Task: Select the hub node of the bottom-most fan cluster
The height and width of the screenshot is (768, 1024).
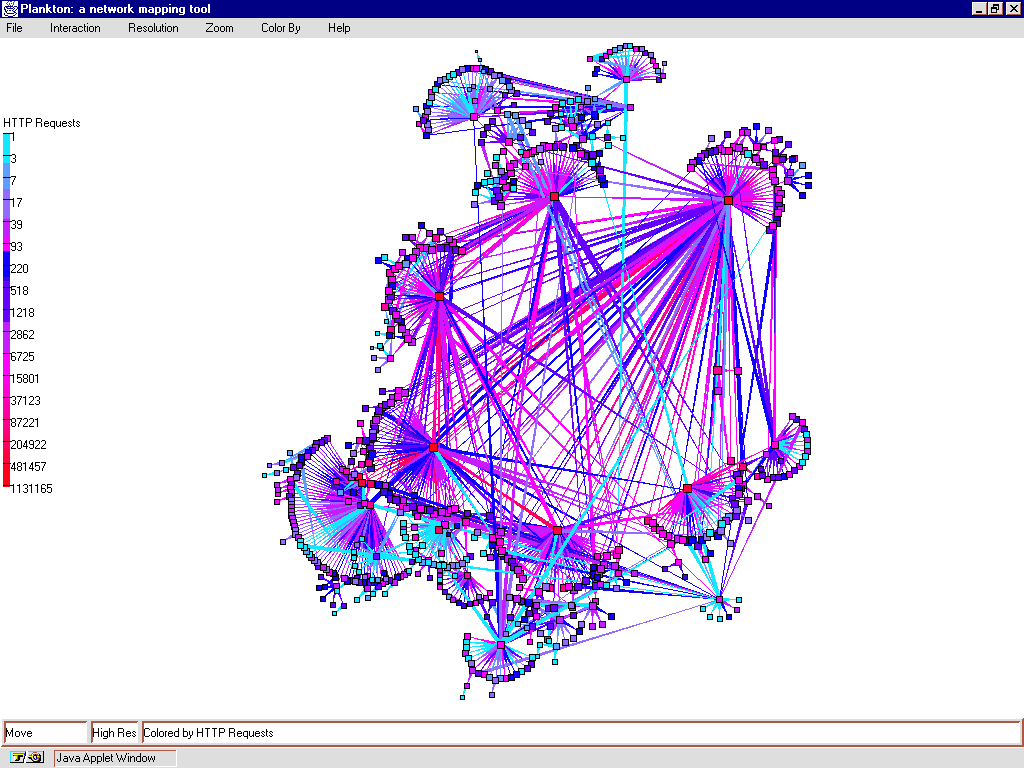Action: tap(501, 647)
